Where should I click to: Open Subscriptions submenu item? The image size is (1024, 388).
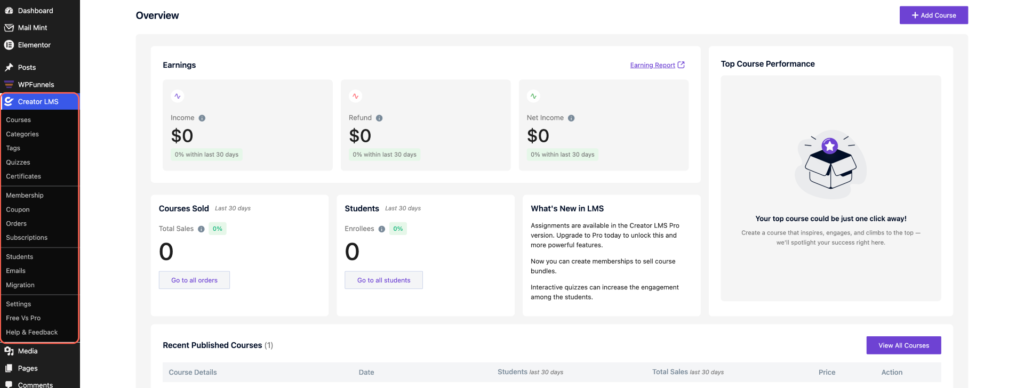(x=27, y=238)
